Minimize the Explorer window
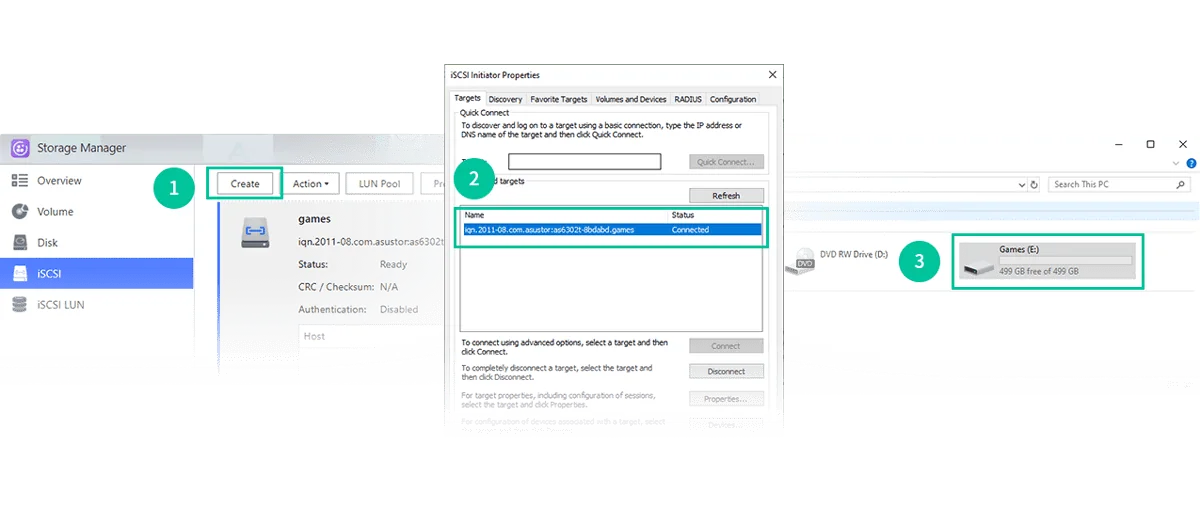The height and width of the screenshot is (508, 1200). tap(1118, 145)
